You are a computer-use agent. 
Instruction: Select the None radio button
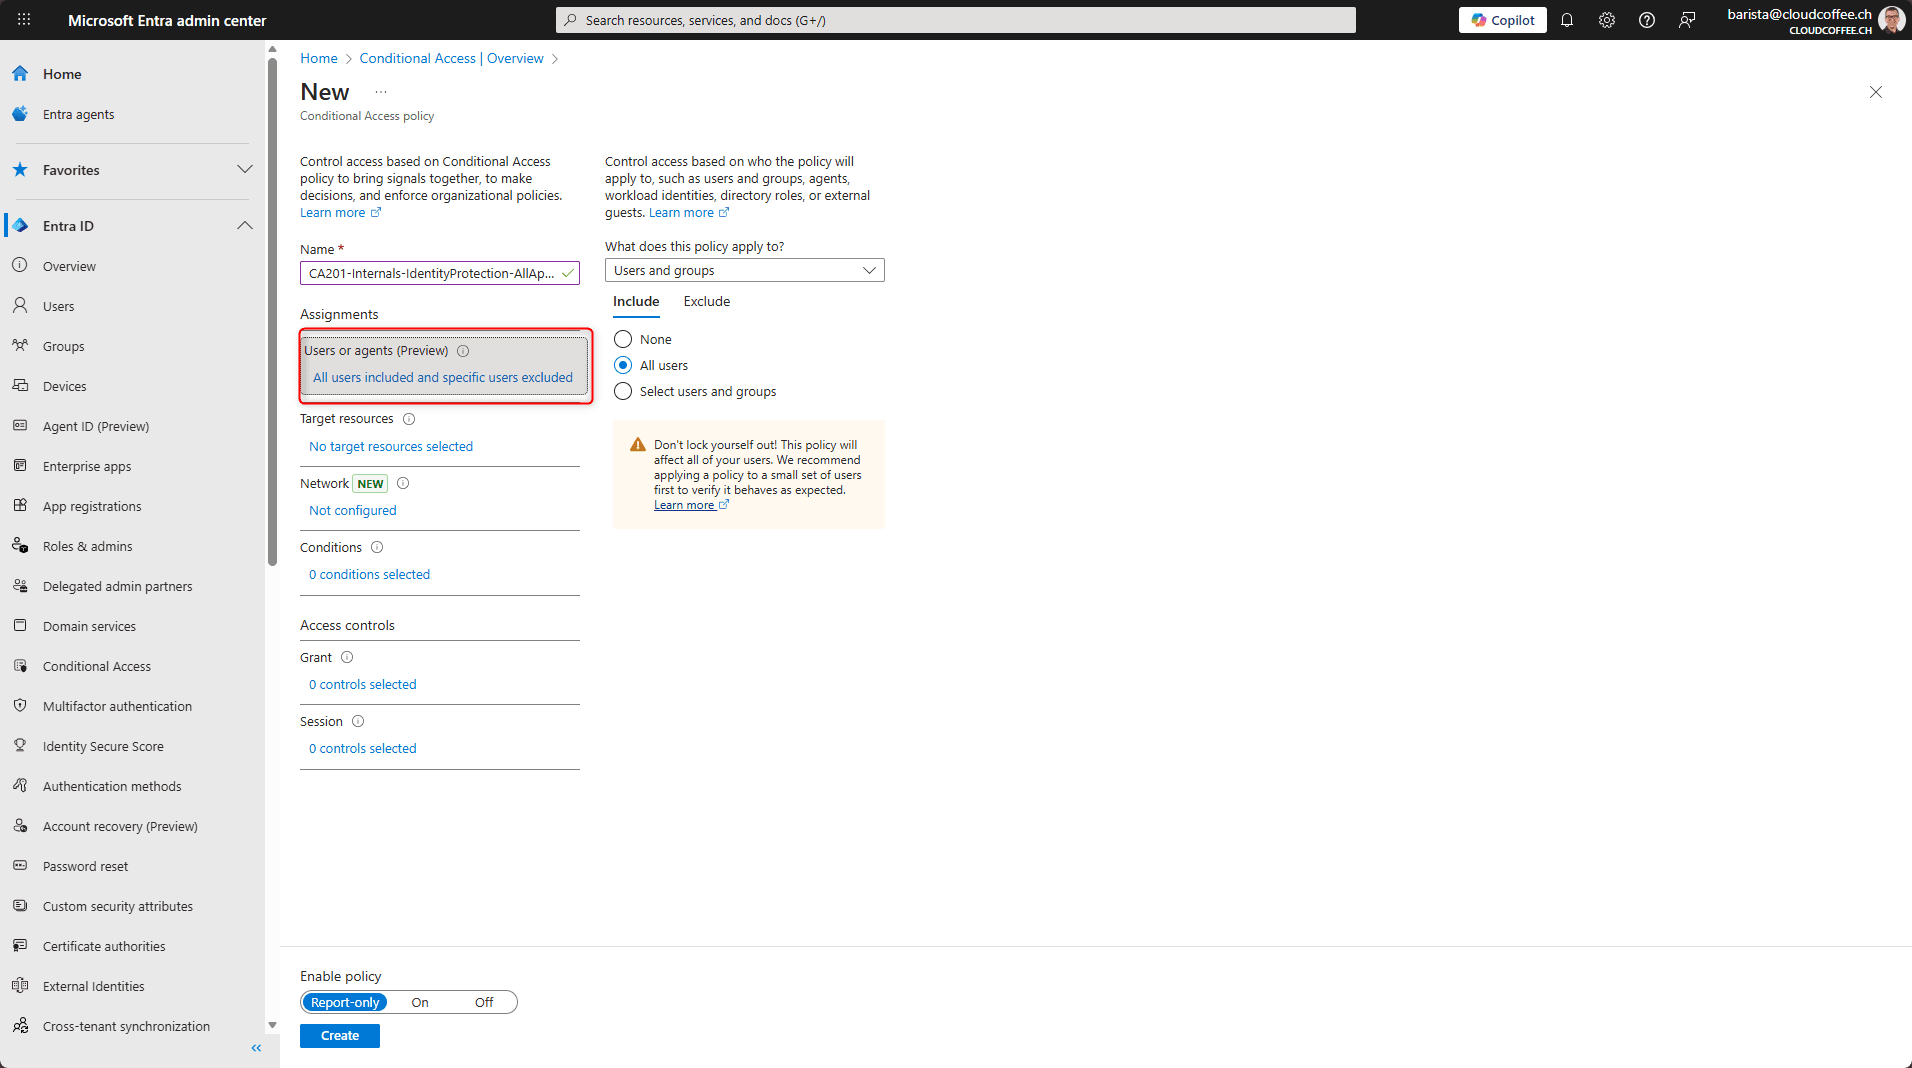[623, 339]
